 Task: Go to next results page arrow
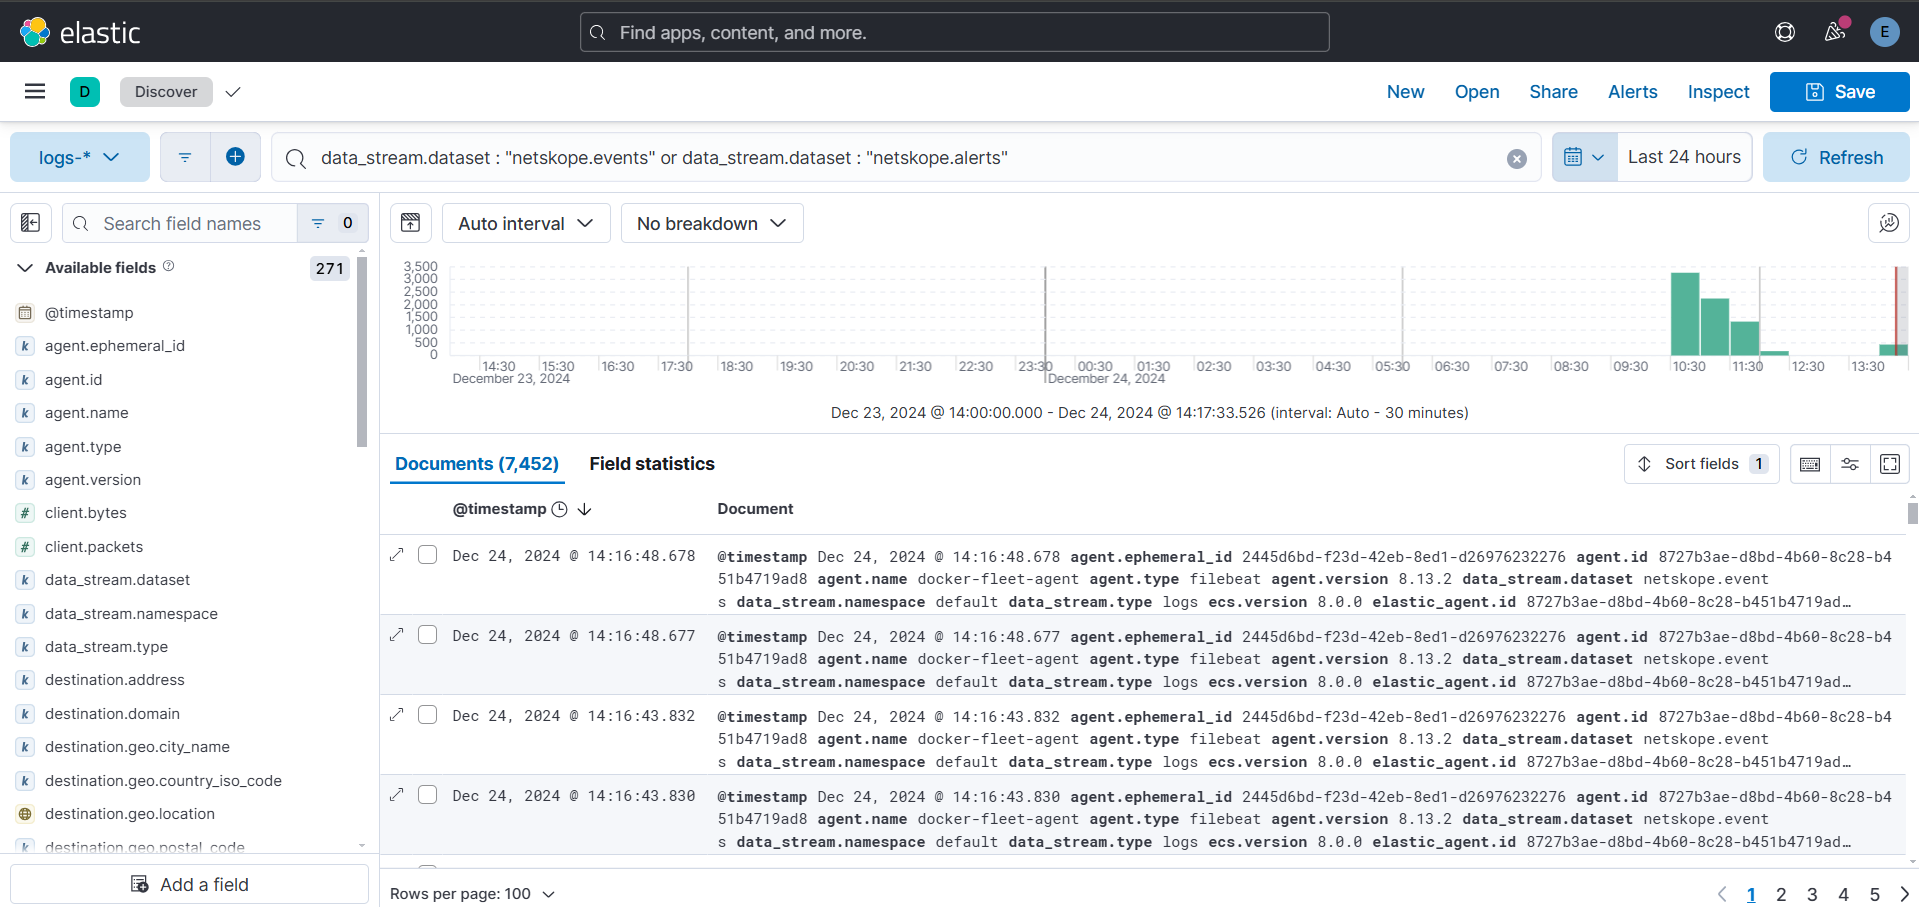point(1904,894)
